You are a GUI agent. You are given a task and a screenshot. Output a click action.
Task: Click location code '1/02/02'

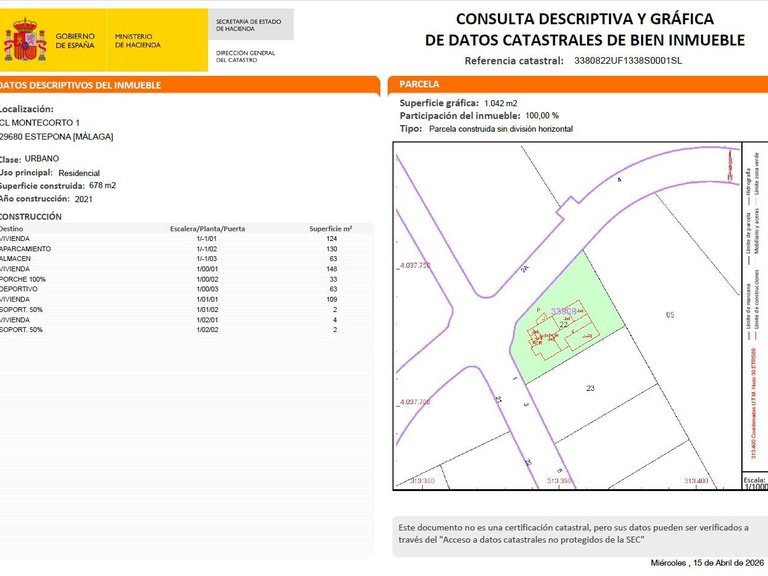(x=207, y=330)
